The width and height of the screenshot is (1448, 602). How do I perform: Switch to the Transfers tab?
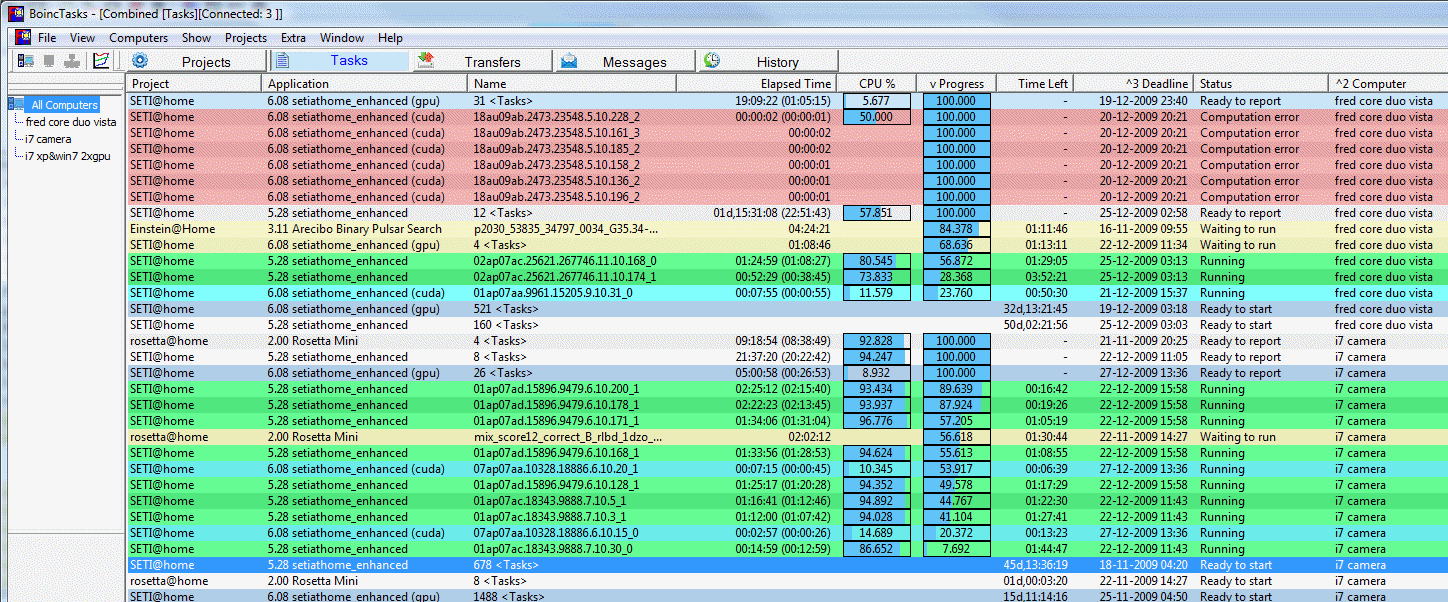[x=482, y=61]
